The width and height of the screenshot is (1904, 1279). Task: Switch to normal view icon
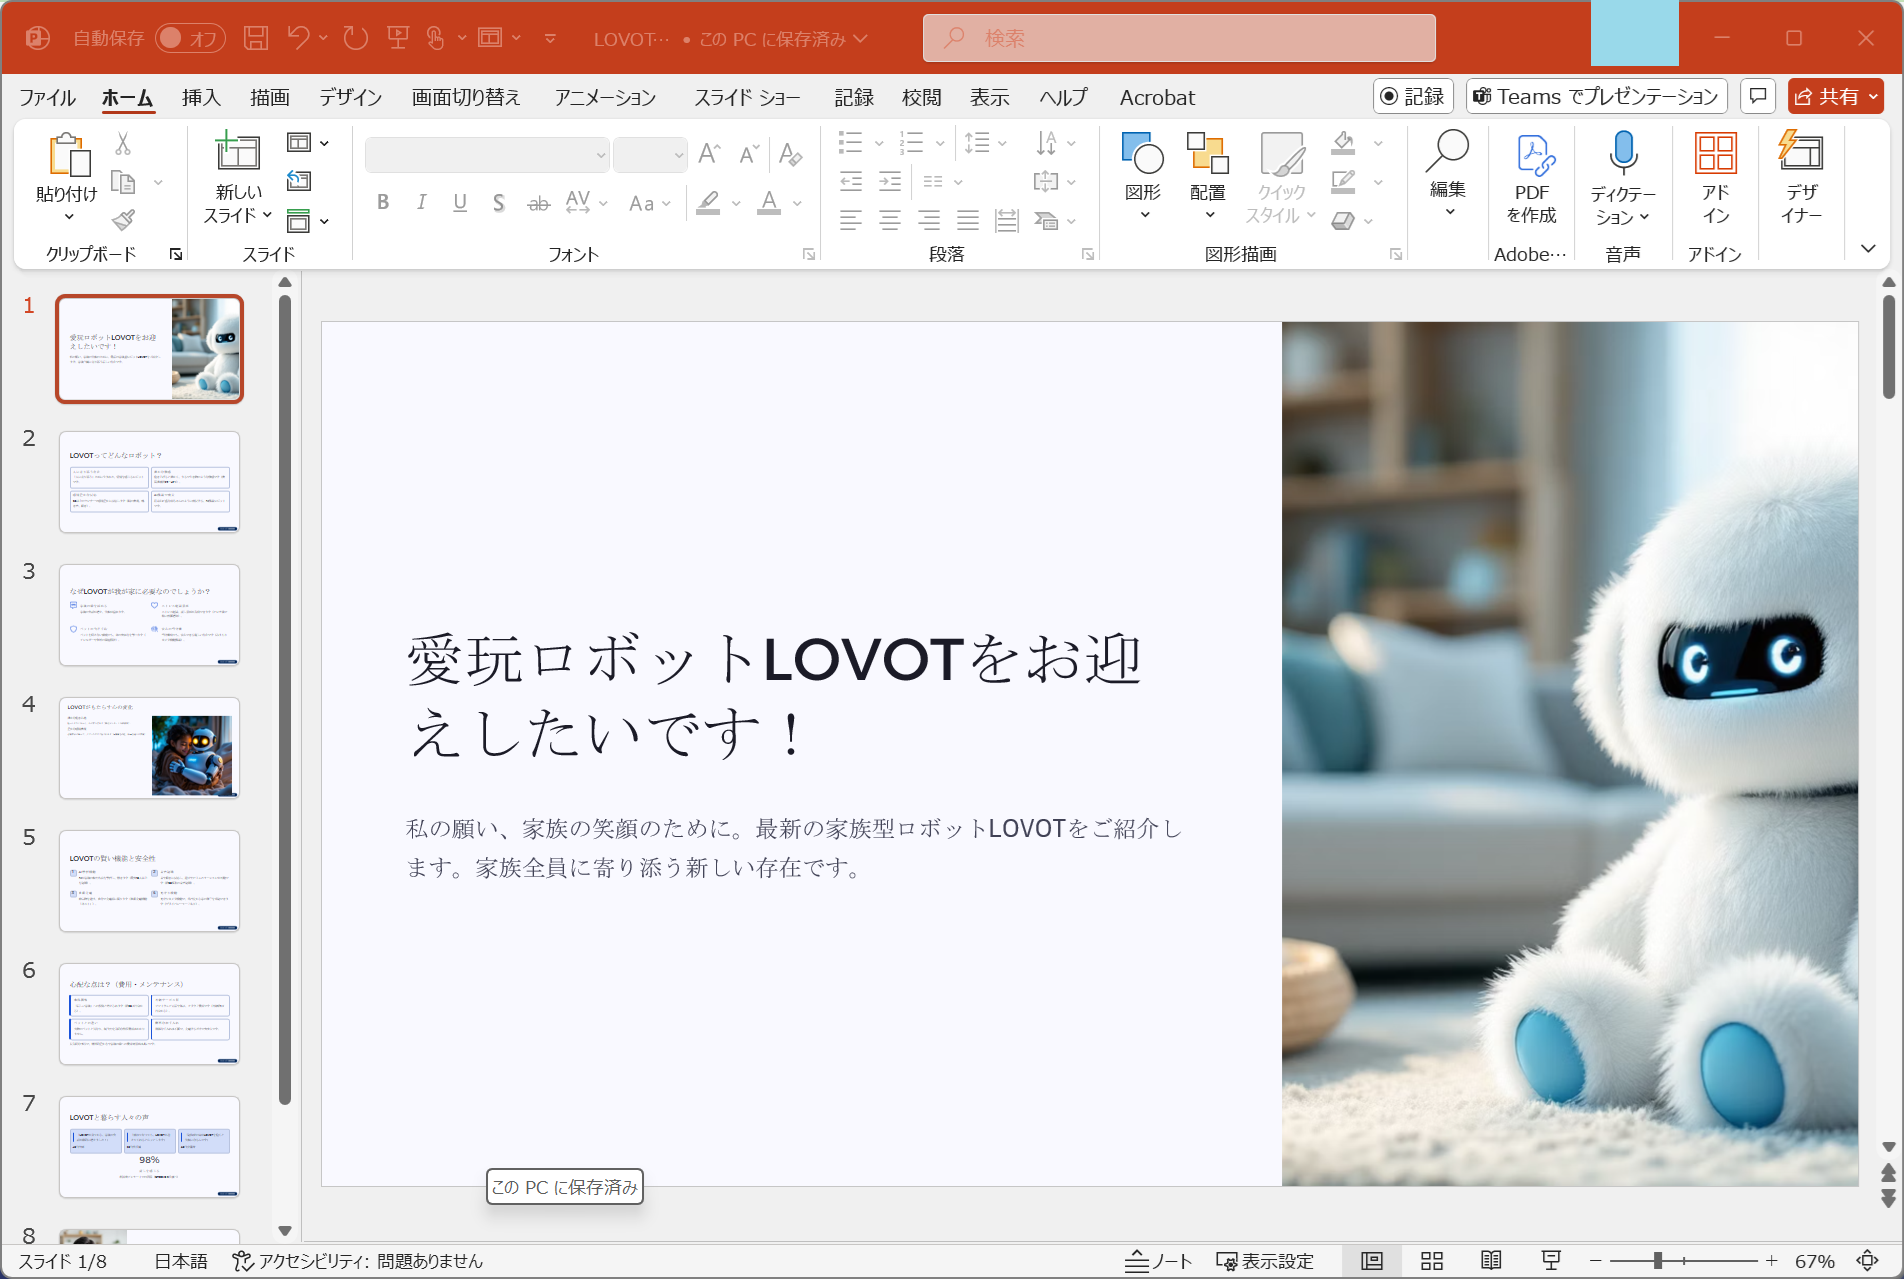pos(1372,1261)
